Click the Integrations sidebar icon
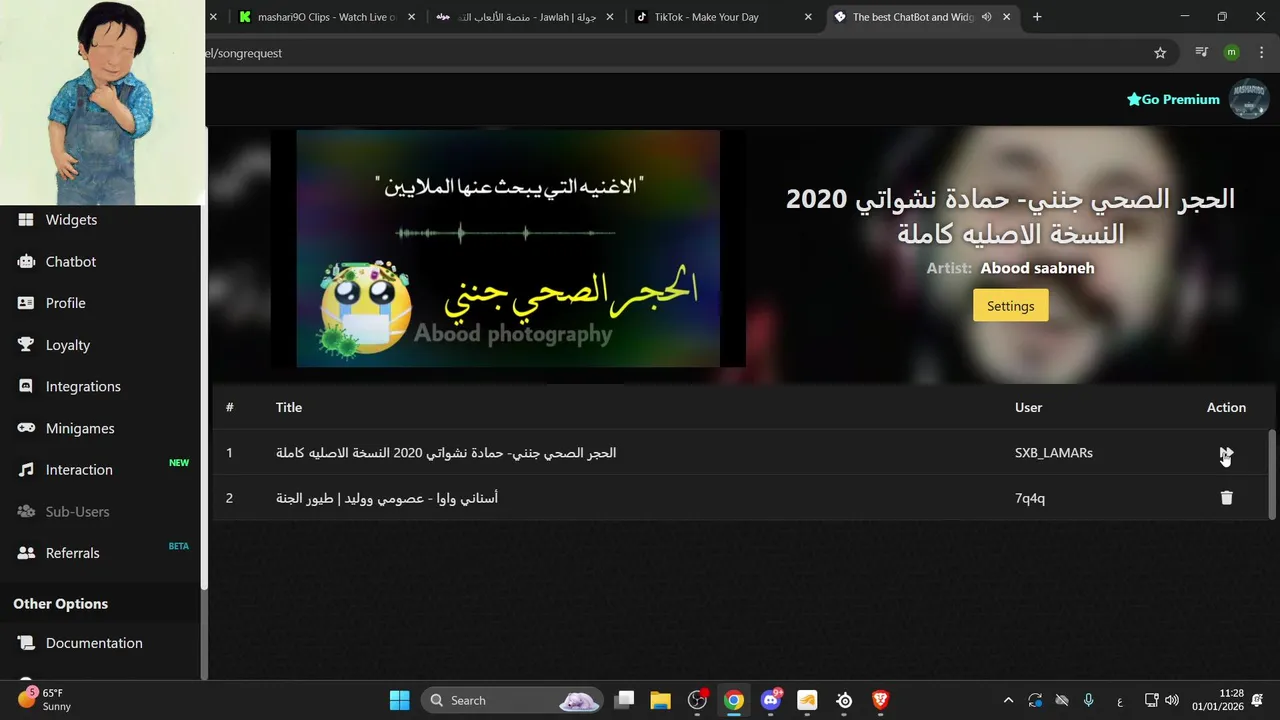Screen dimensions: 1280x720 [x=26, y=386]
